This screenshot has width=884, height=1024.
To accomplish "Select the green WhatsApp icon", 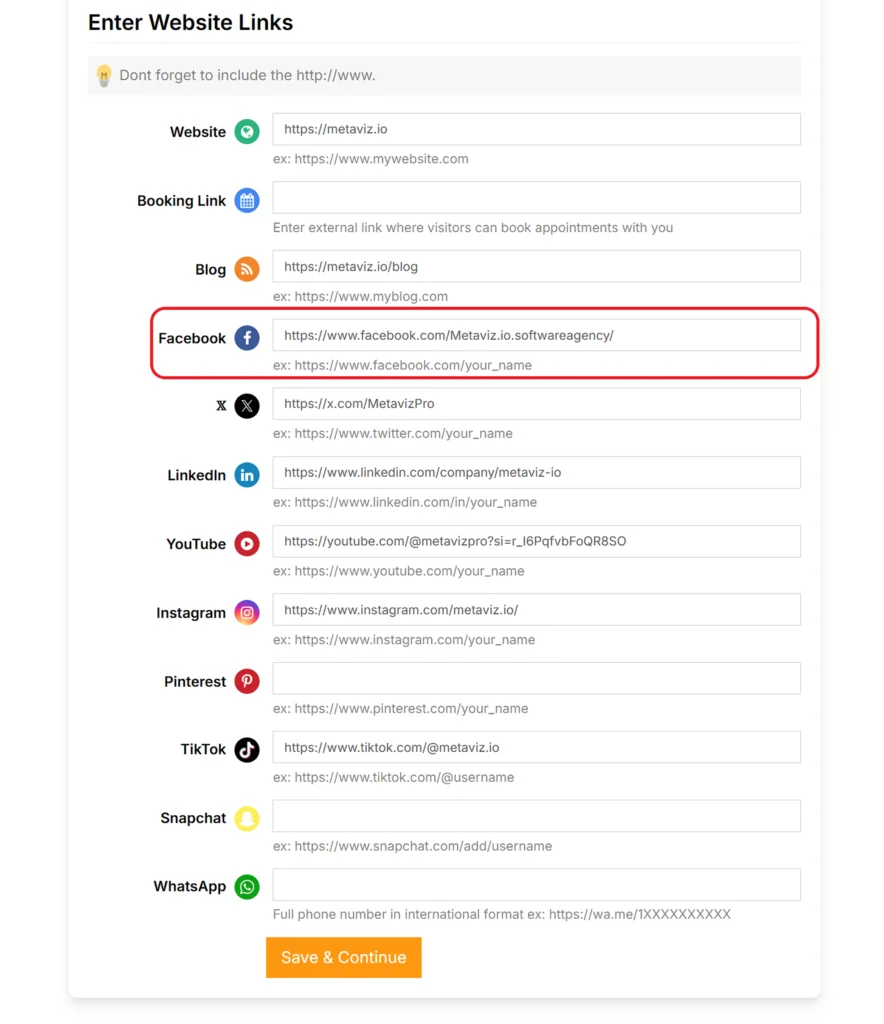I will pyautogui.click(x=246, y=887).
